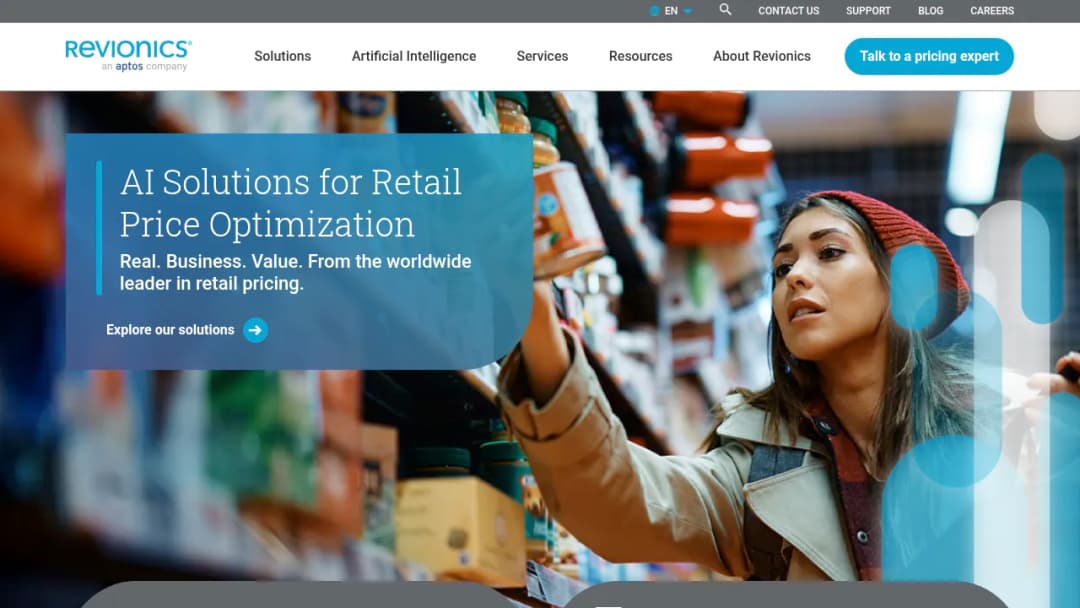Open the Blog link
The image size is (1080, 608).
click(x=931, y=11)
